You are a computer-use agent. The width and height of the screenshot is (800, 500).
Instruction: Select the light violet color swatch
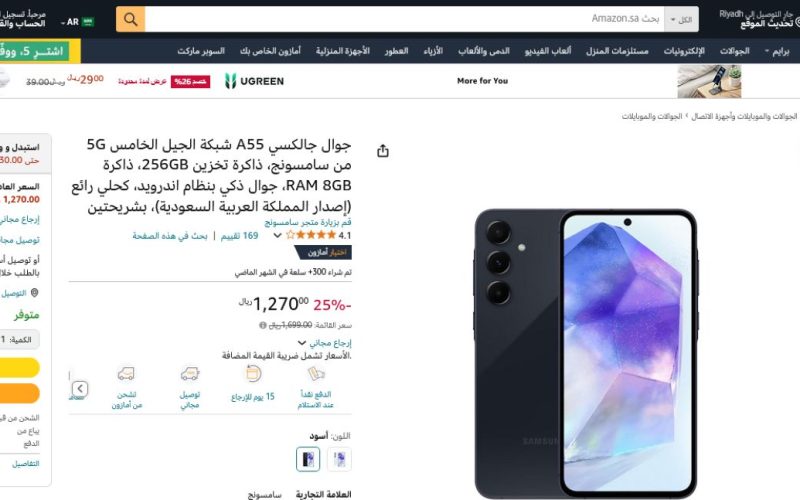coord(339,459)
